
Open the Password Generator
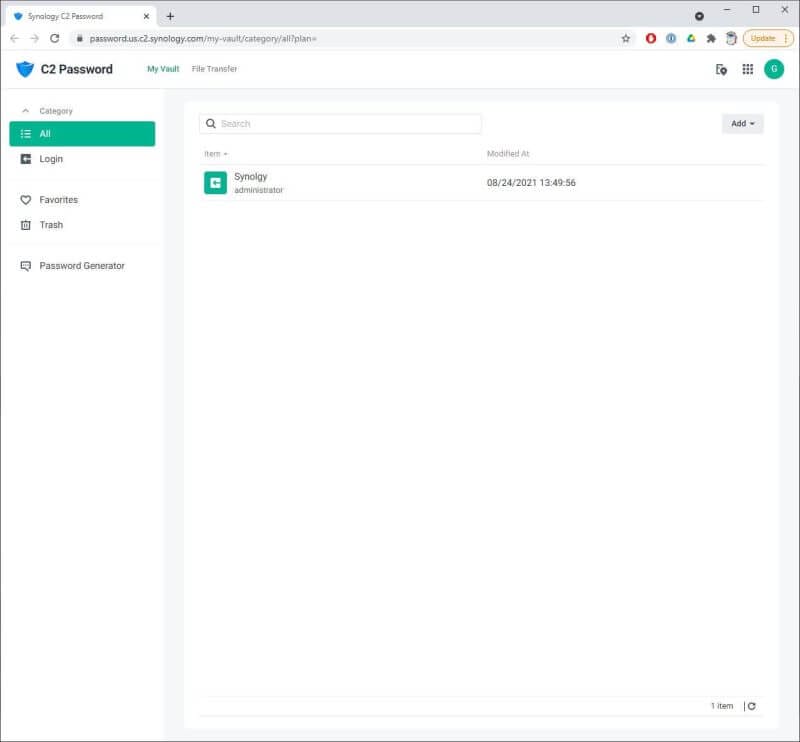(x=80, y=265)
